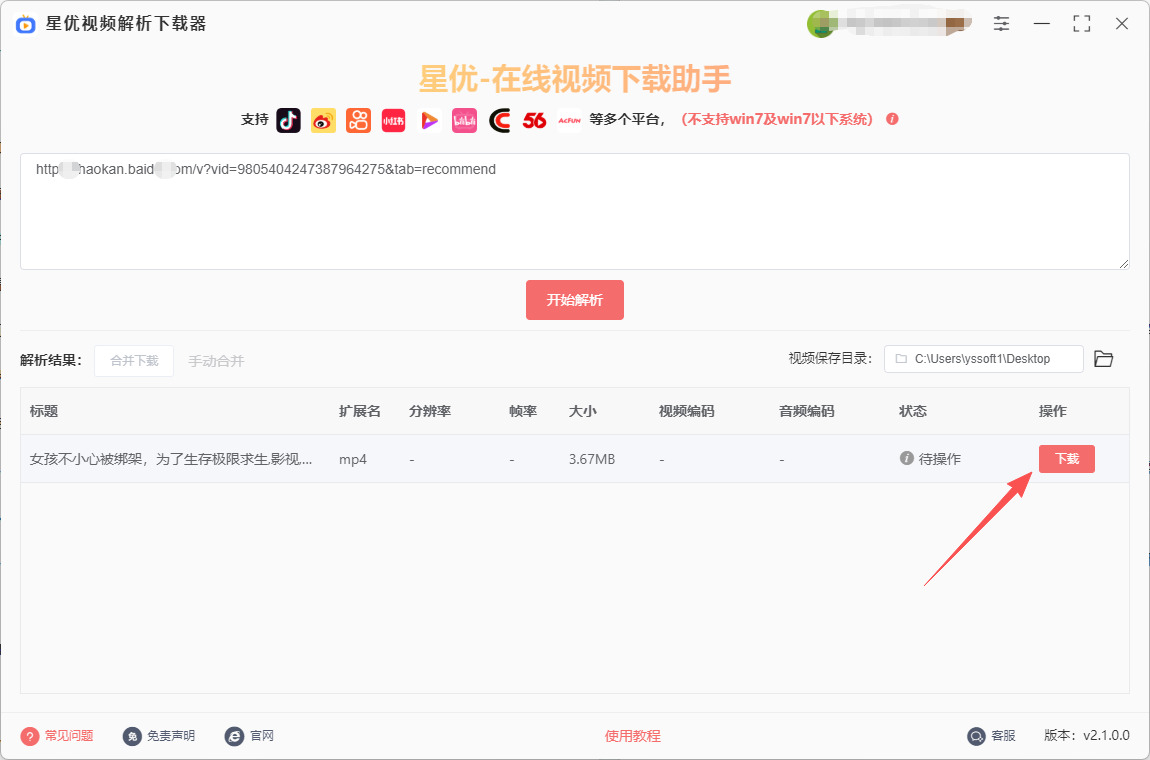Click the Xiaohongshu platform icon
Screen dimensions: 1150x760
tap(394, 120)
